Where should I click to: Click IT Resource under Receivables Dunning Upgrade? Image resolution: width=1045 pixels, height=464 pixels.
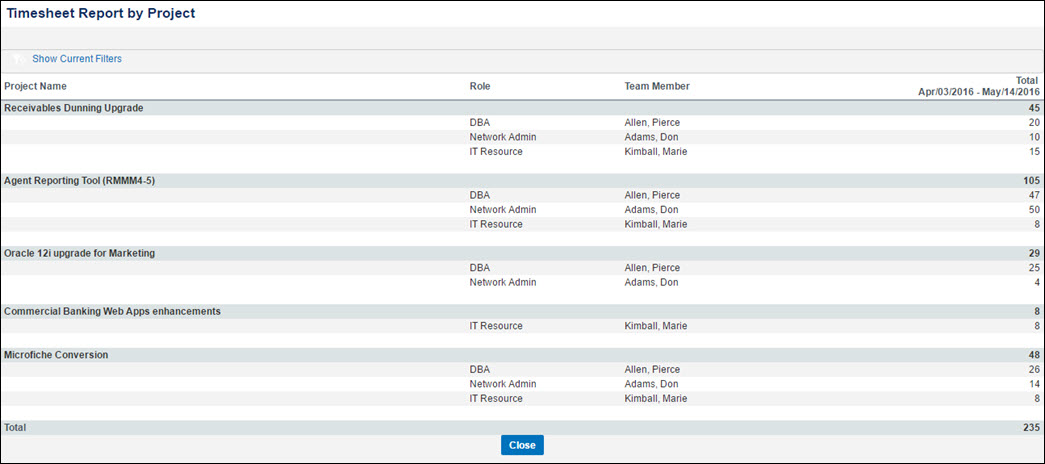click(x=497, y=152)
